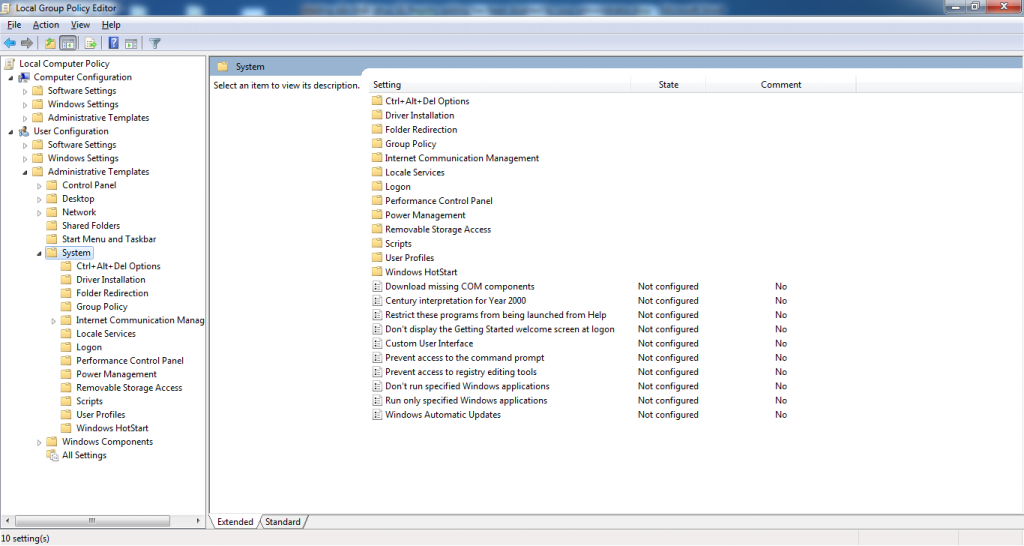Image resolution: width=1024 pixels, height=546 pixels.
Task: Collapse the Computer Configuration node
Action: (11, 77)
